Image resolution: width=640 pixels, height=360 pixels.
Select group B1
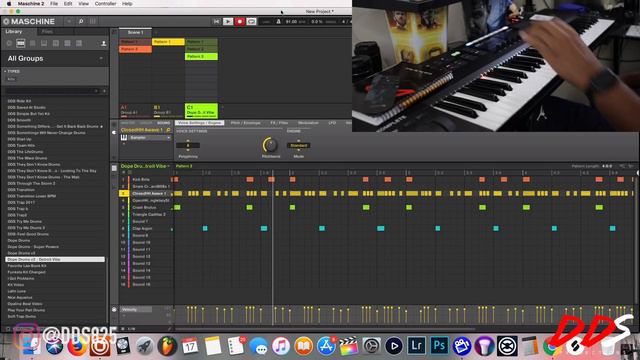[168, 110]
